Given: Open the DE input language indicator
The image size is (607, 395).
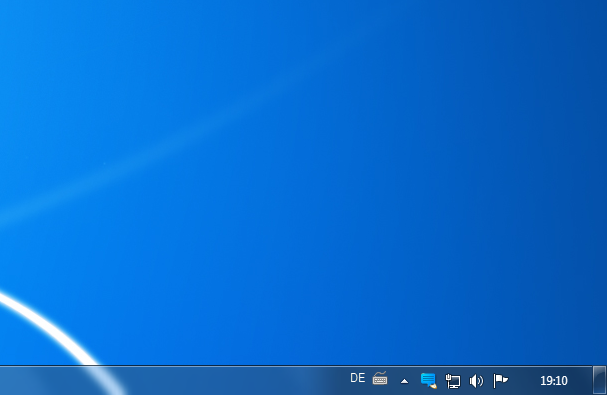Looking at the screenshot, I should tap(357, 378).
